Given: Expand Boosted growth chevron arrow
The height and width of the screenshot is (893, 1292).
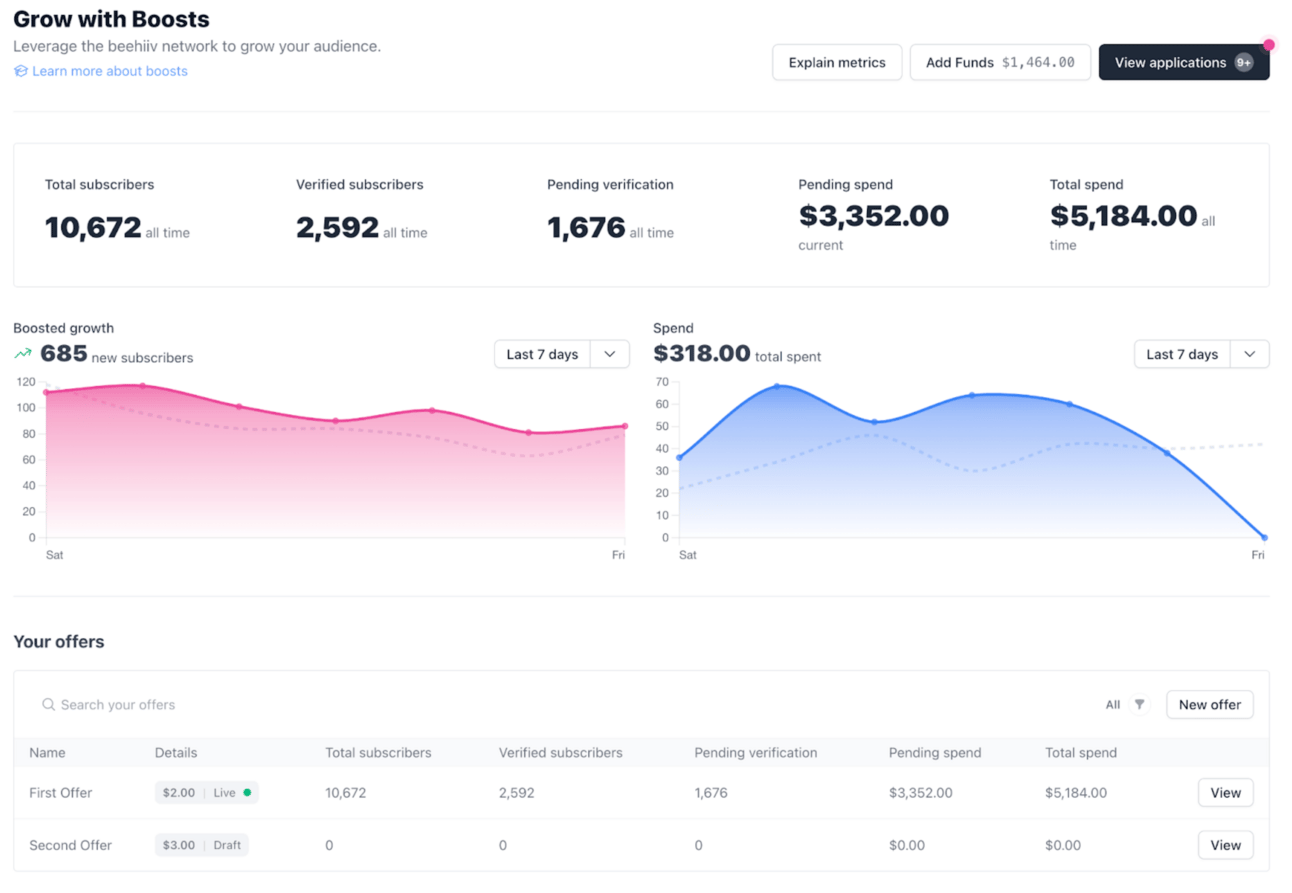Looking at the screenshot, I should (610, 354).
